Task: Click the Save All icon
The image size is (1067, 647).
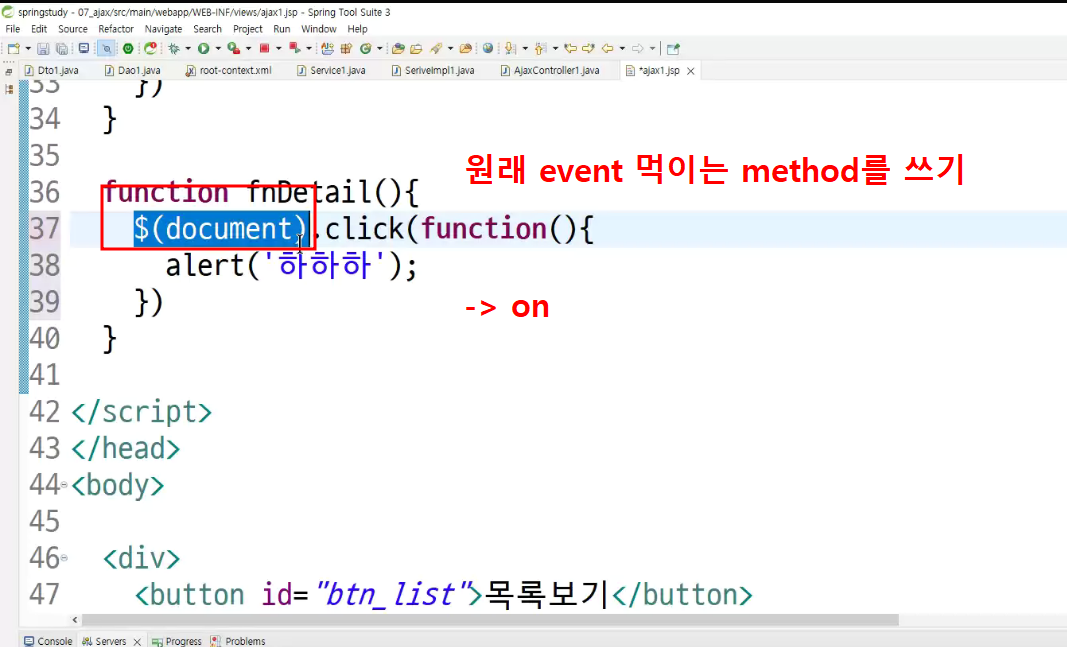Action: tap(62, 48)
